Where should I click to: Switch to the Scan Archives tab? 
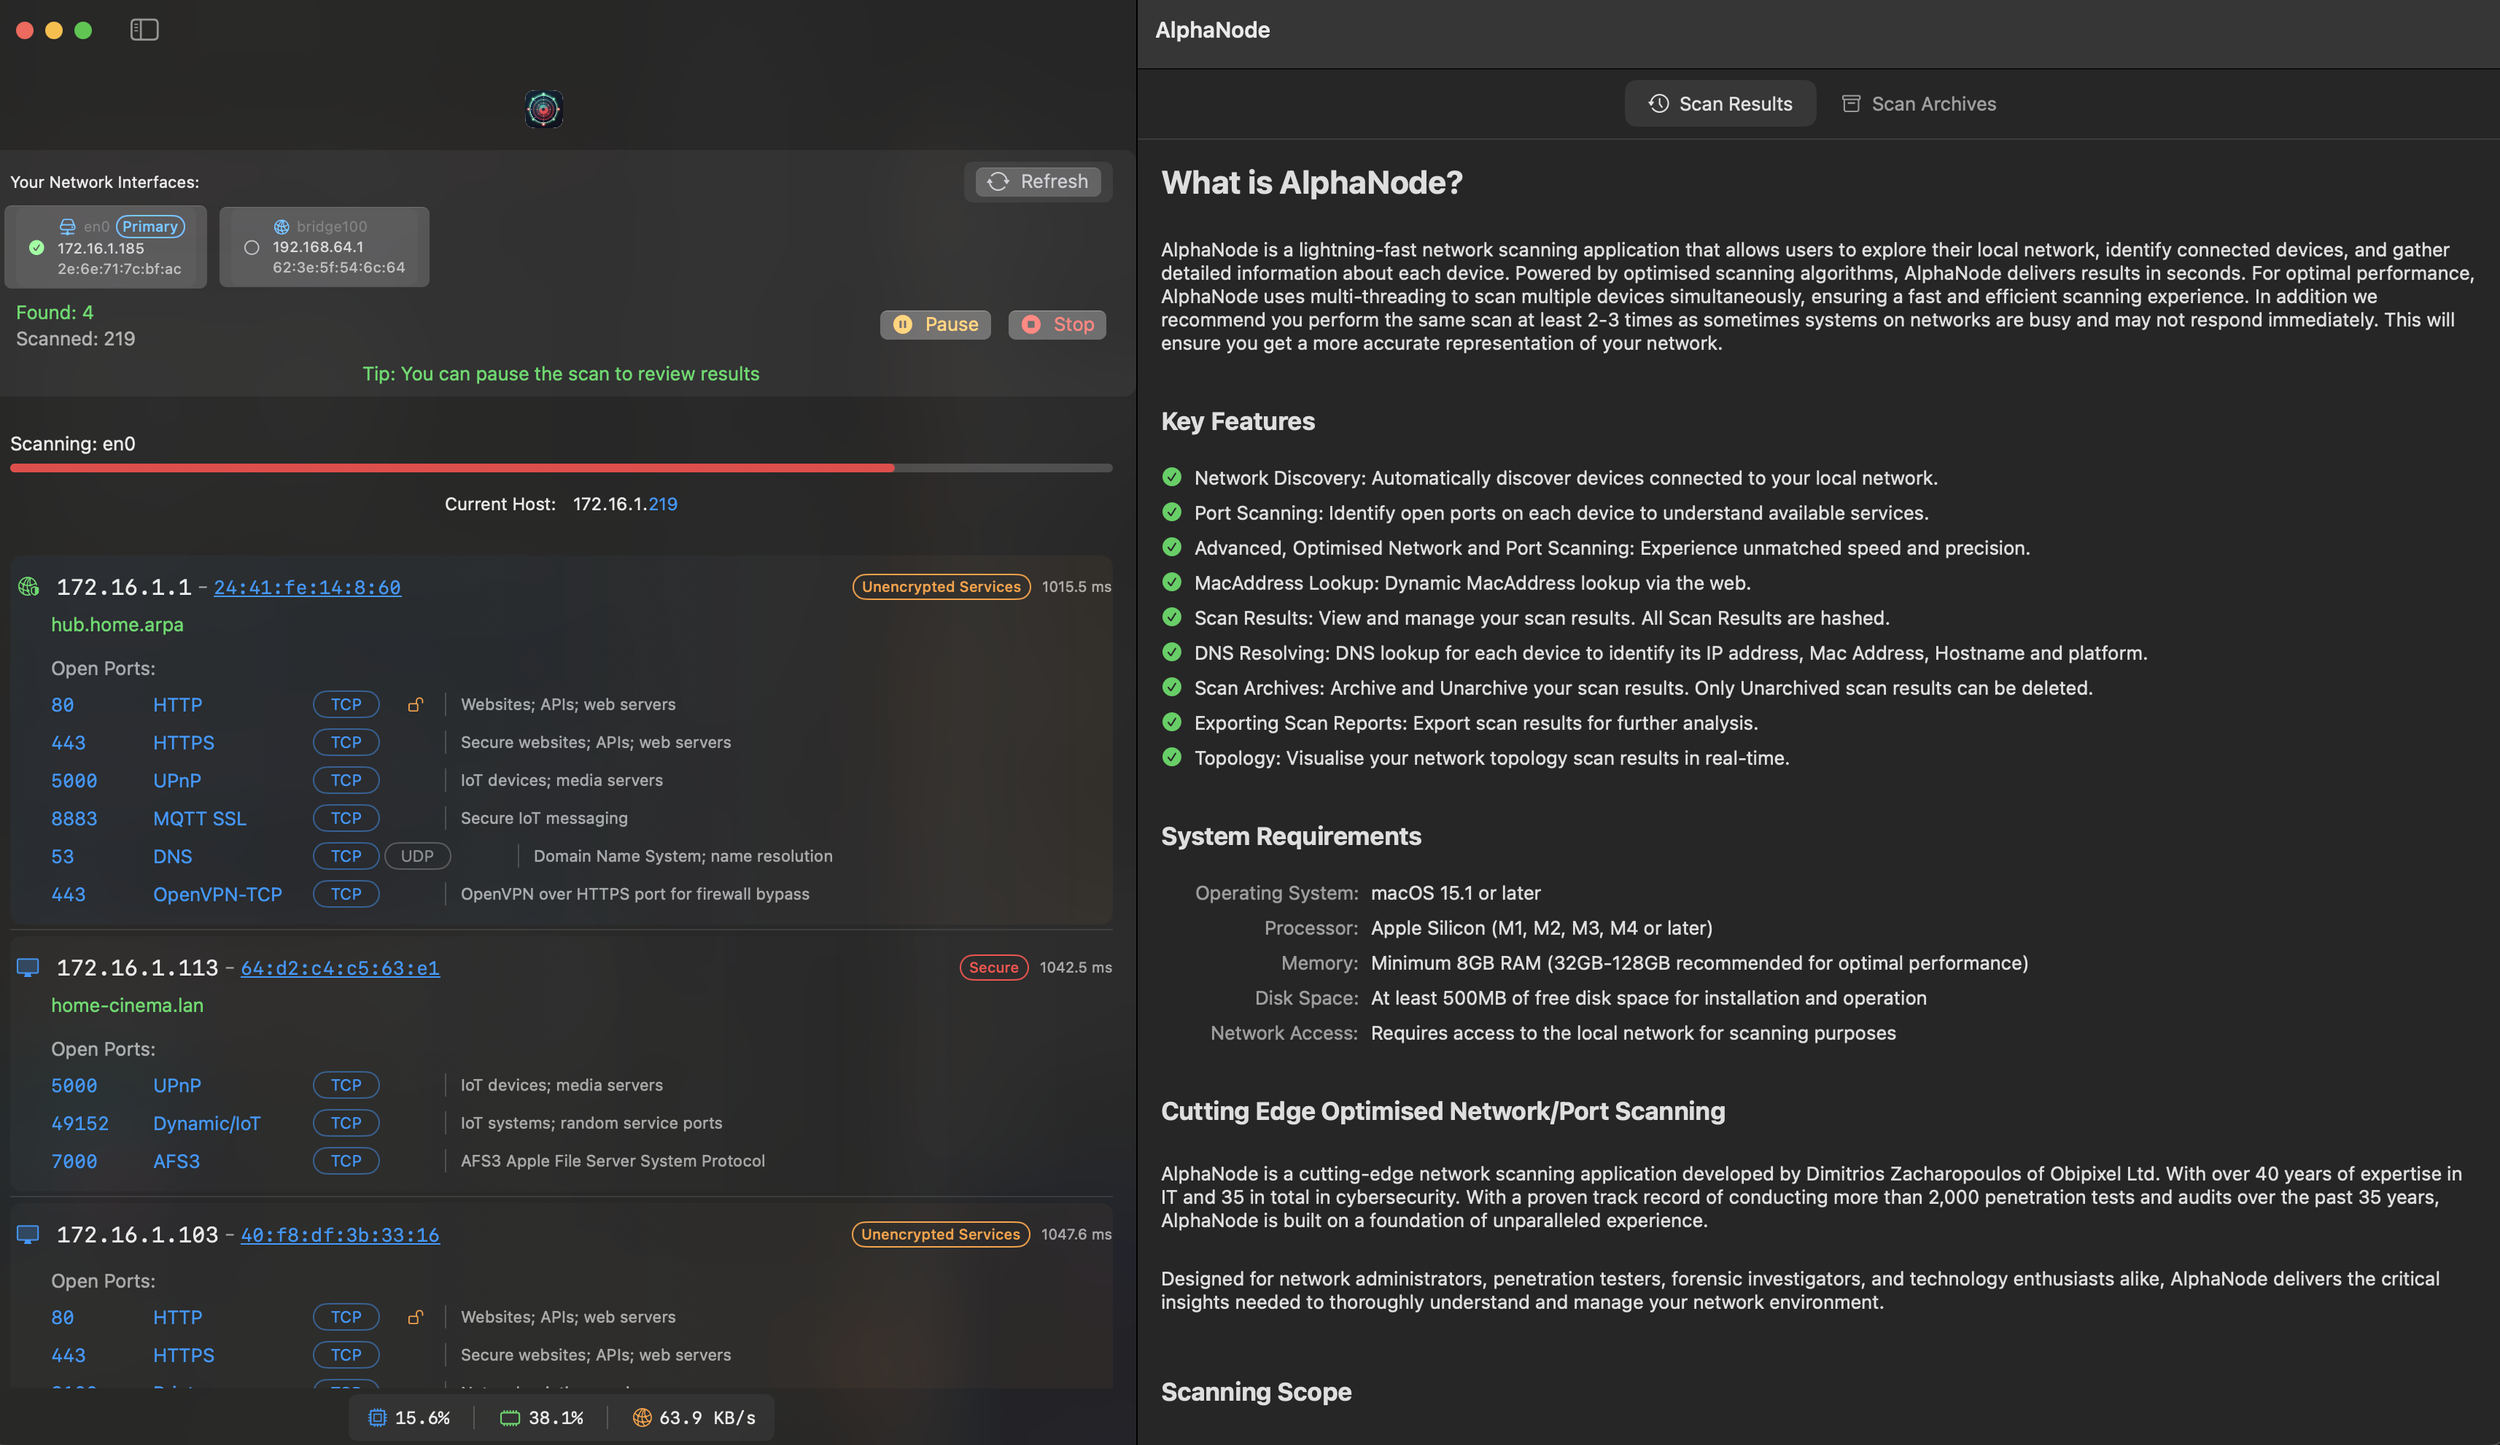pos(1918,104)
